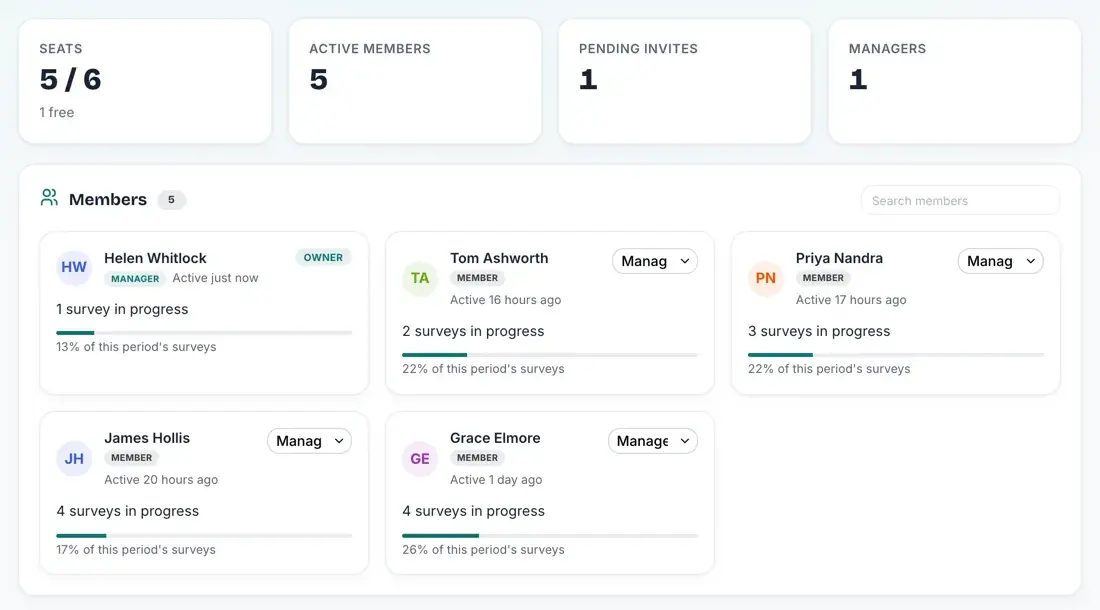Viewport: 1100px width, 610px height.
Task: Click the MEMBER badge under Priya Nandra
Action: 823,278
